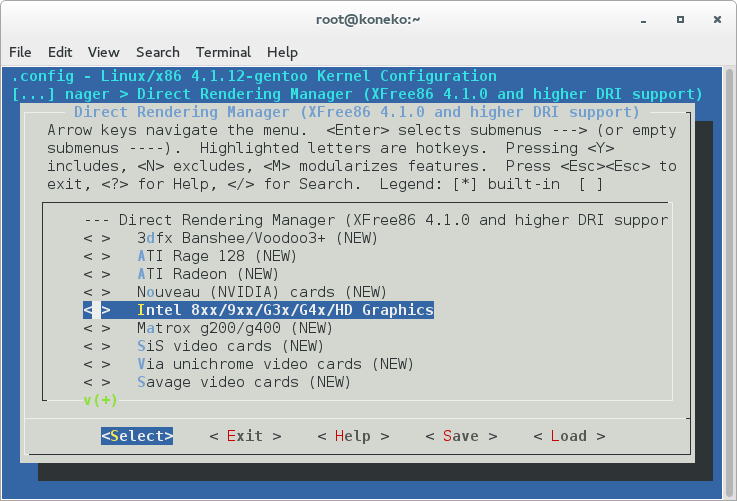This screenshot has height=501, width=737.
Task: Toggle the Via unichrome video cards bracket
Action: tap(97, 364)
